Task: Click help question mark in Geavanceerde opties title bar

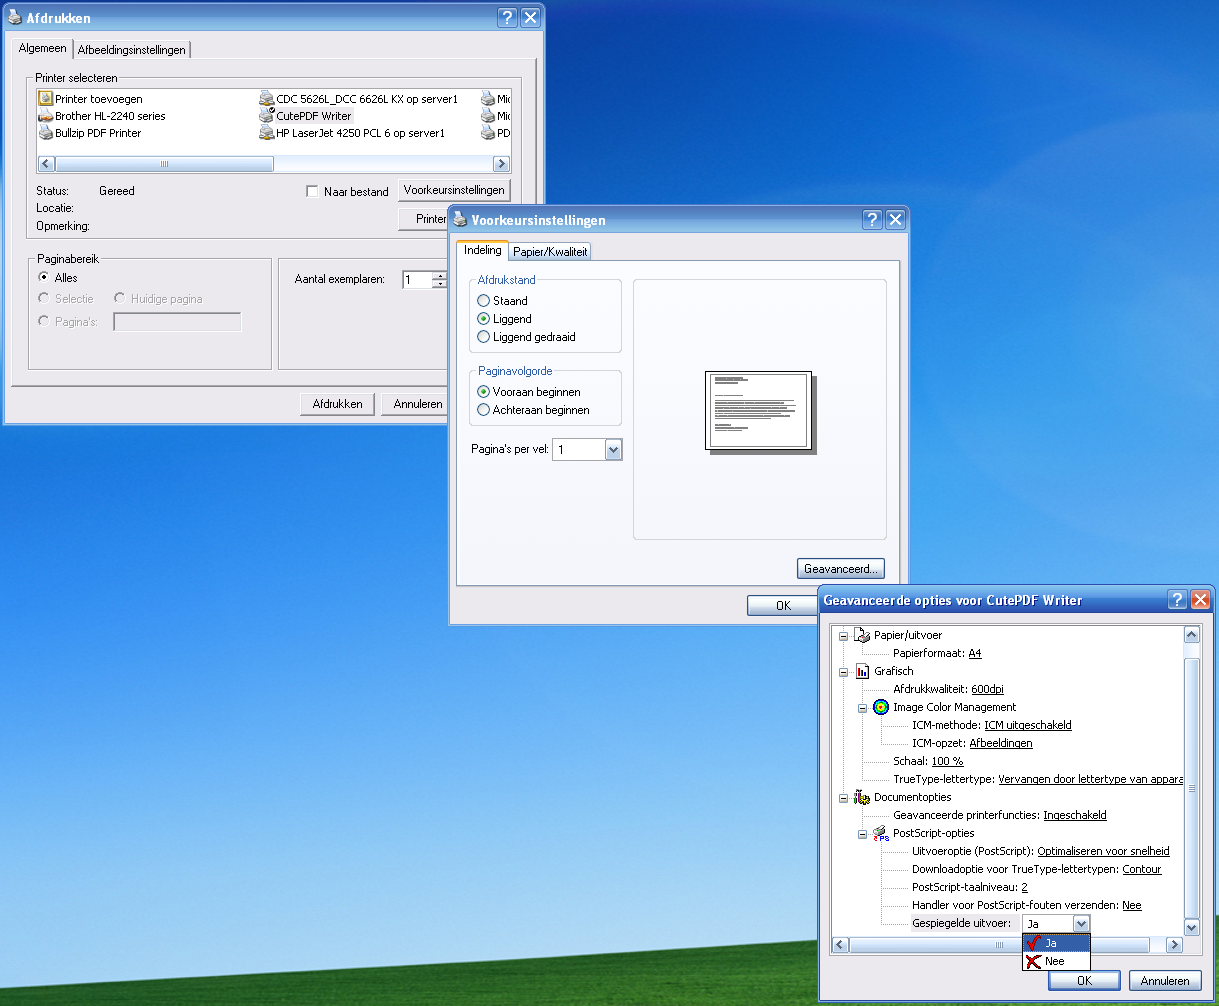Action: click(x=1179, y=600)
